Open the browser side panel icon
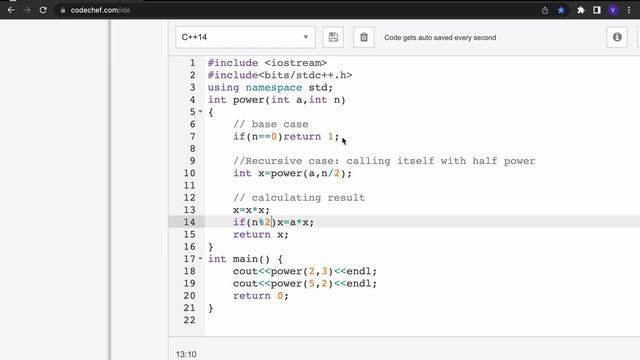Screen dimensions: 640x360 pyautogui.click(x=597, y=10)
